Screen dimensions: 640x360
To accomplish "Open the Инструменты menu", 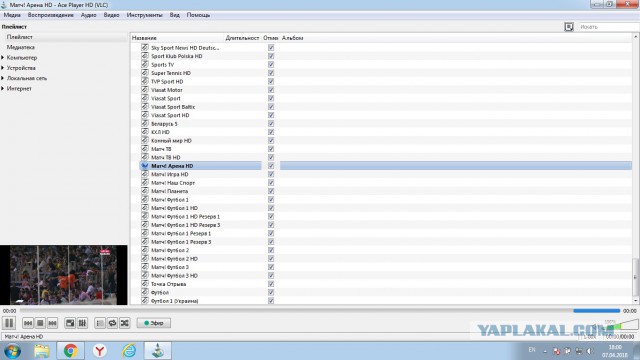I will 144,15.
